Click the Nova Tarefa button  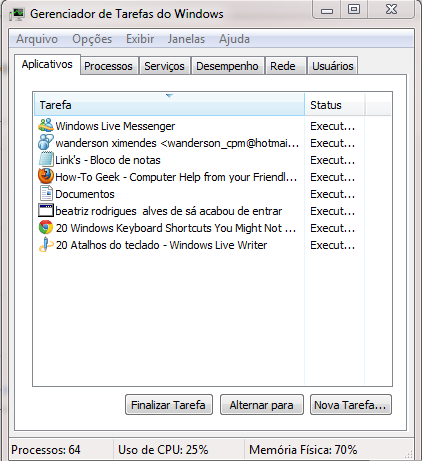[351, 405]
